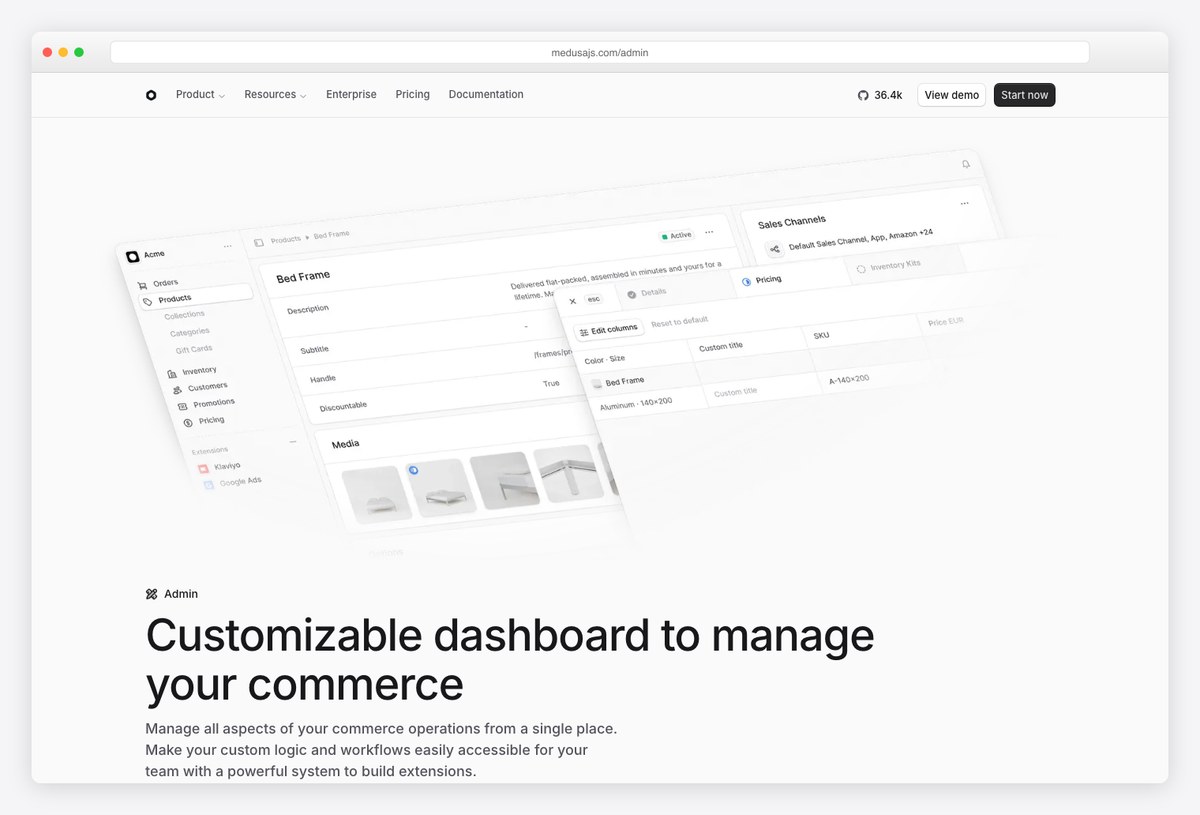This screenshot has width=1200, height=815.
Task: Open the GitHub icon showing 36.4k stars
Action: point(863,95)
